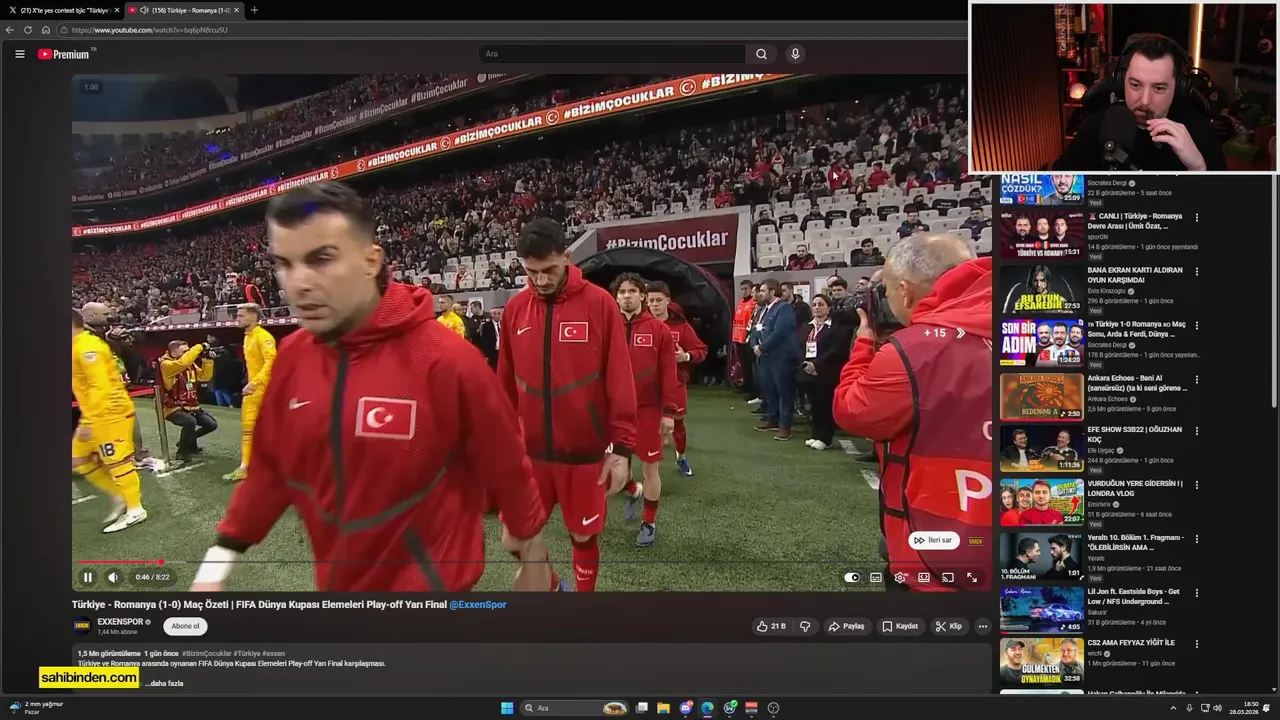This screenshot has height=720, width=1280.
Task: Click the #BizimÇocuklar hashtag in description
Action: pos(206,653)
